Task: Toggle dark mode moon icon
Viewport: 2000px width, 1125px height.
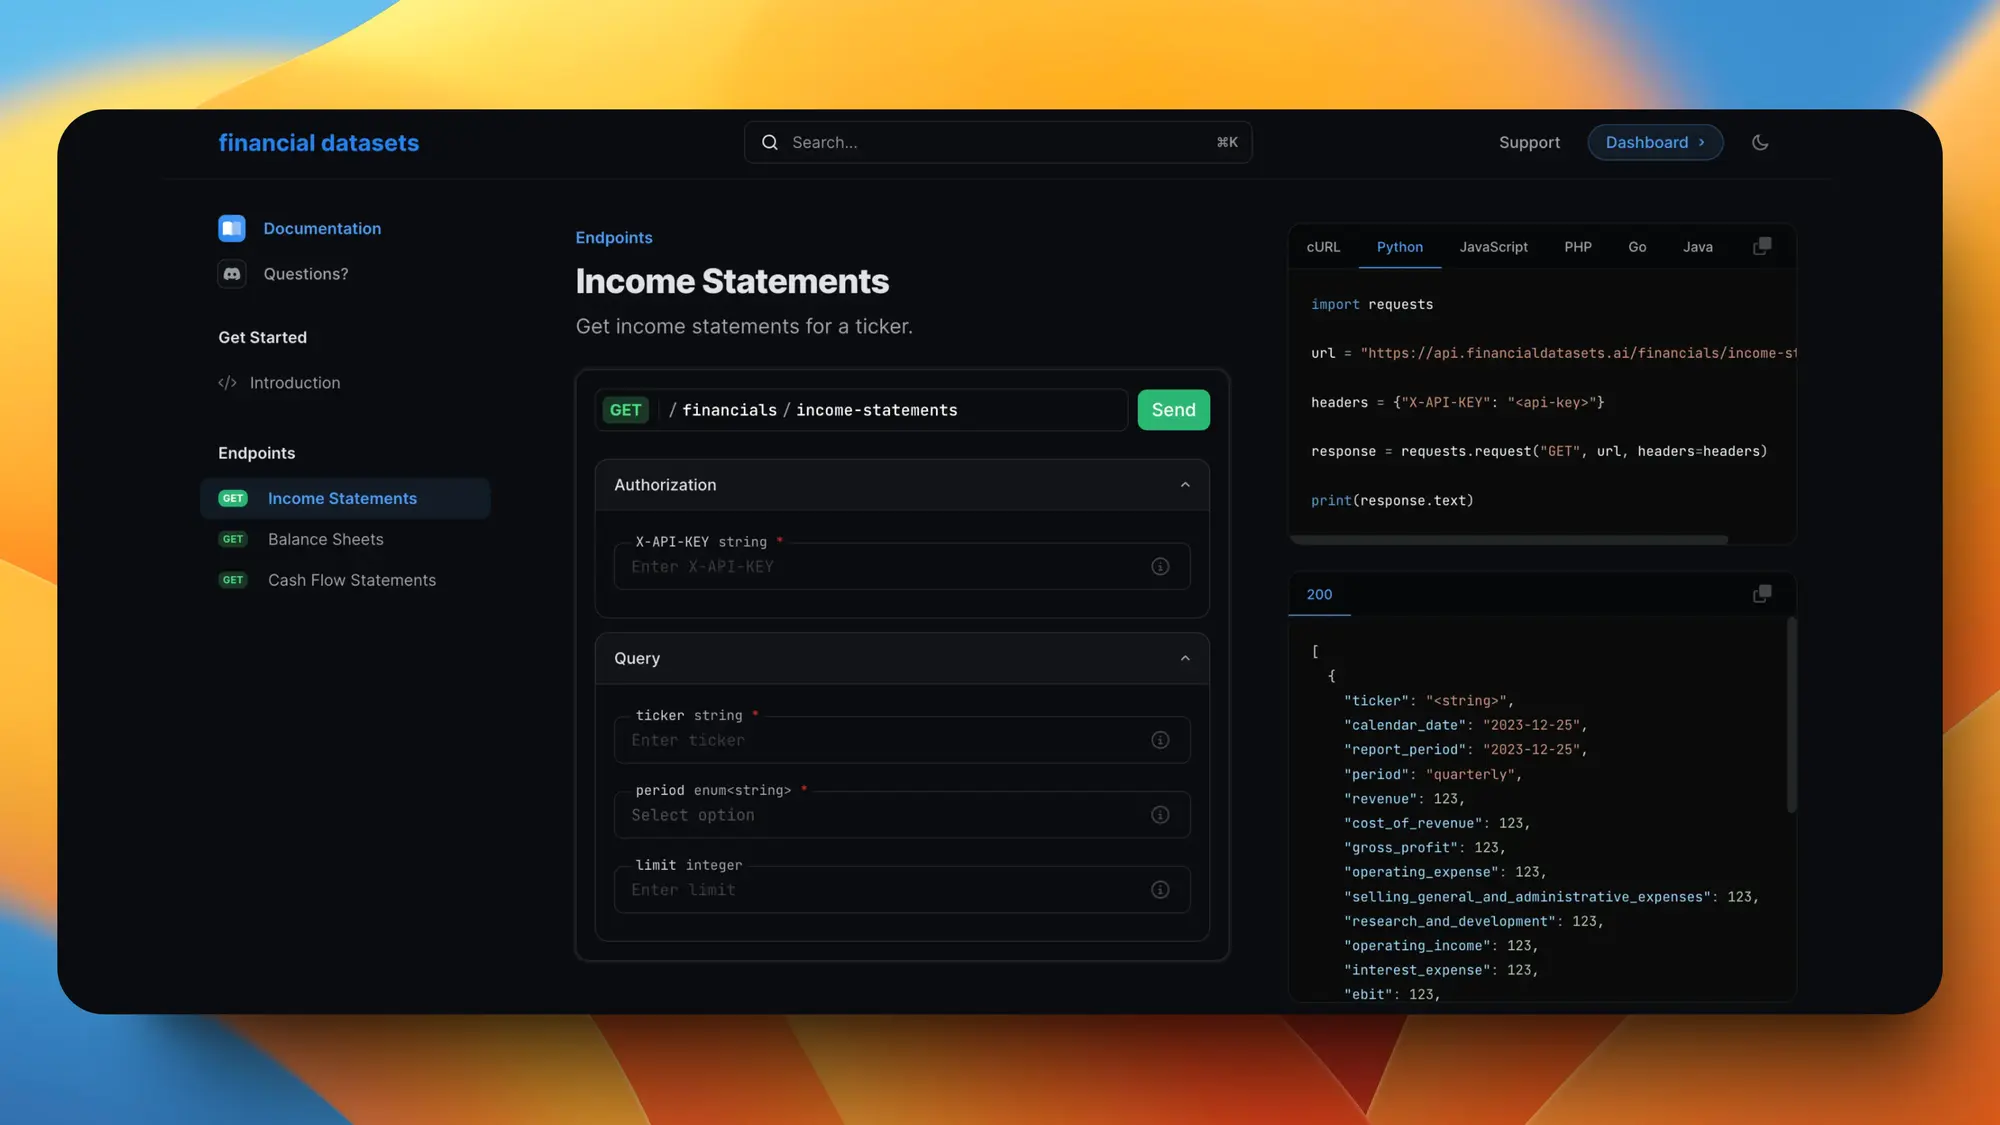Action: click(x=1760, y=142)
